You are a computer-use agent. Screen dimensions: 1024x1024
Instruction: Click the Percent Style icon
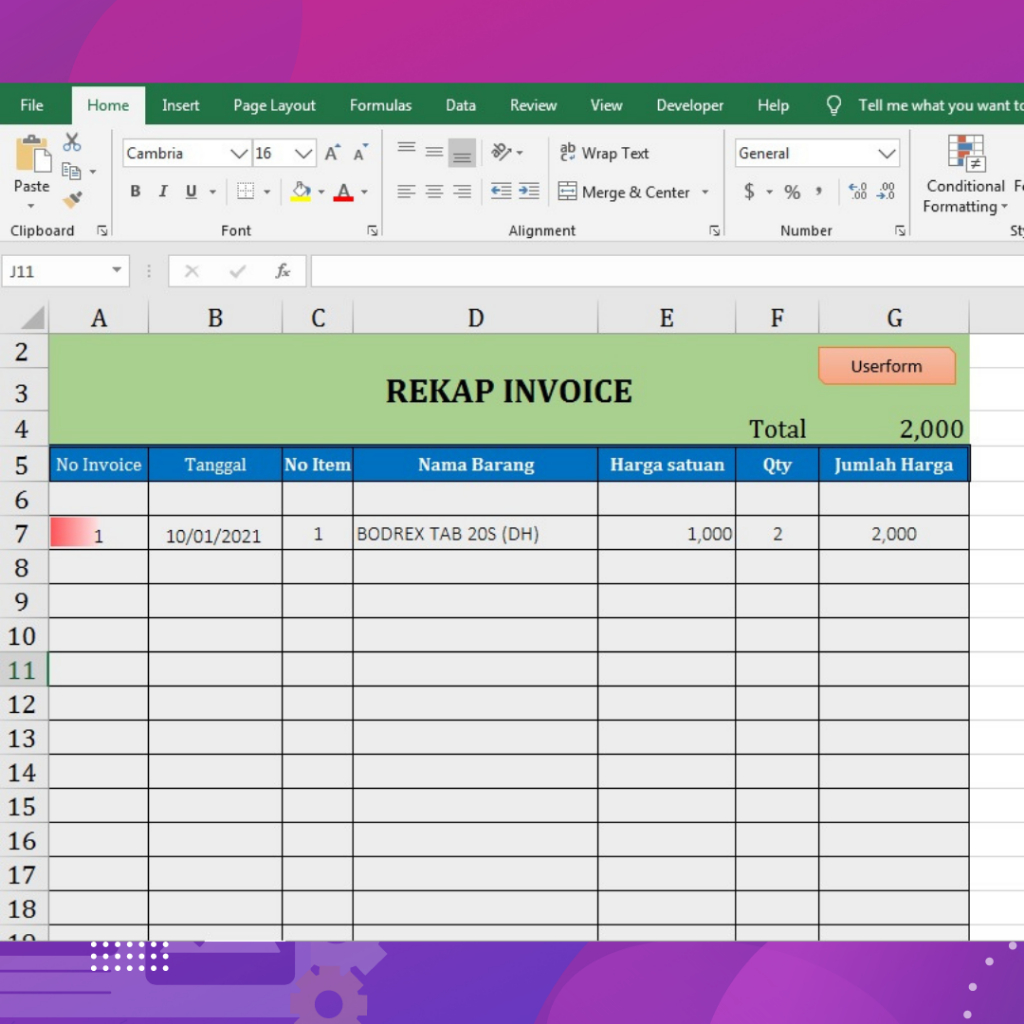[792, 192]
